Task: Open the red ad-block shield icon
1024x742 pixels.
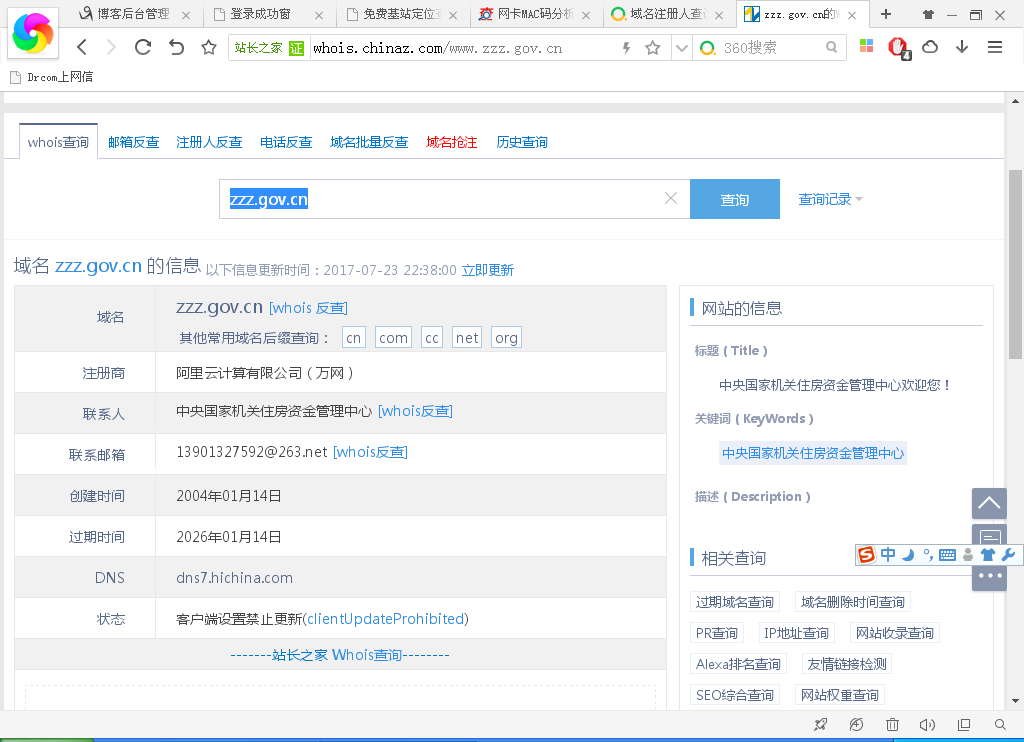Action: click(x=899, y=48)
